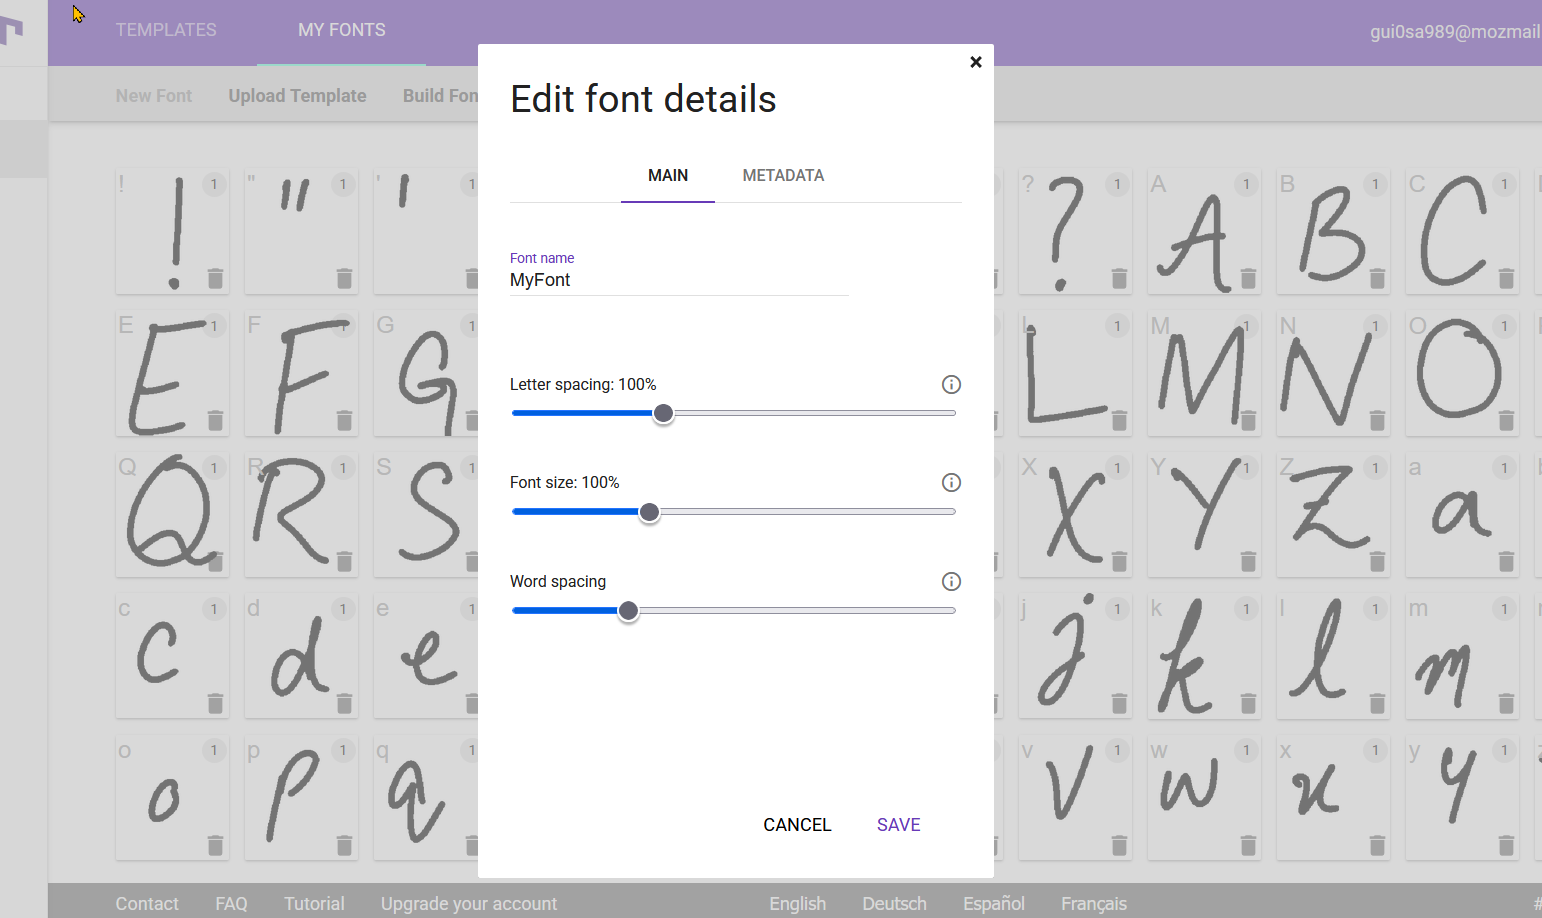
Task: Cancel editing font details
Action: (797, 825)
